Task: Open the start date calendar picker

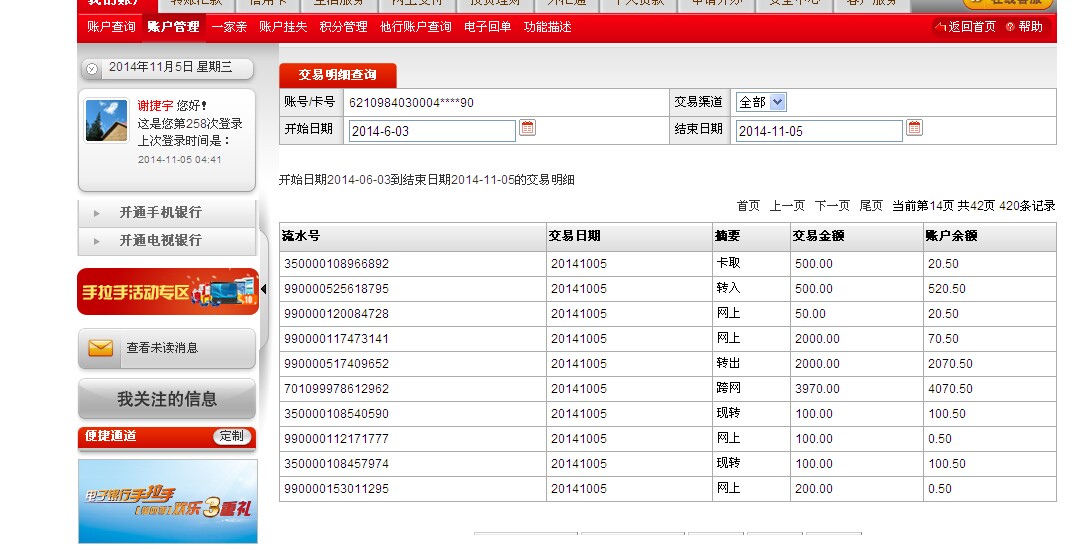Action: [x=527, y=128]
